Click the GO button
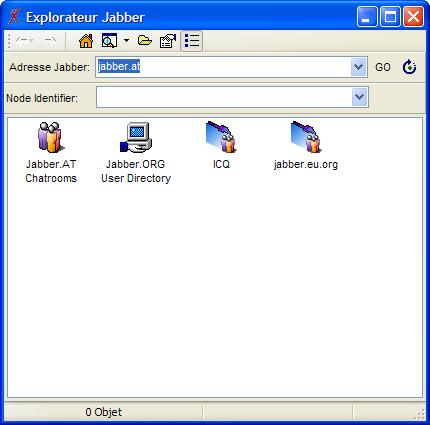The width and height of the screenshot is (430, 425). (383, 67)
